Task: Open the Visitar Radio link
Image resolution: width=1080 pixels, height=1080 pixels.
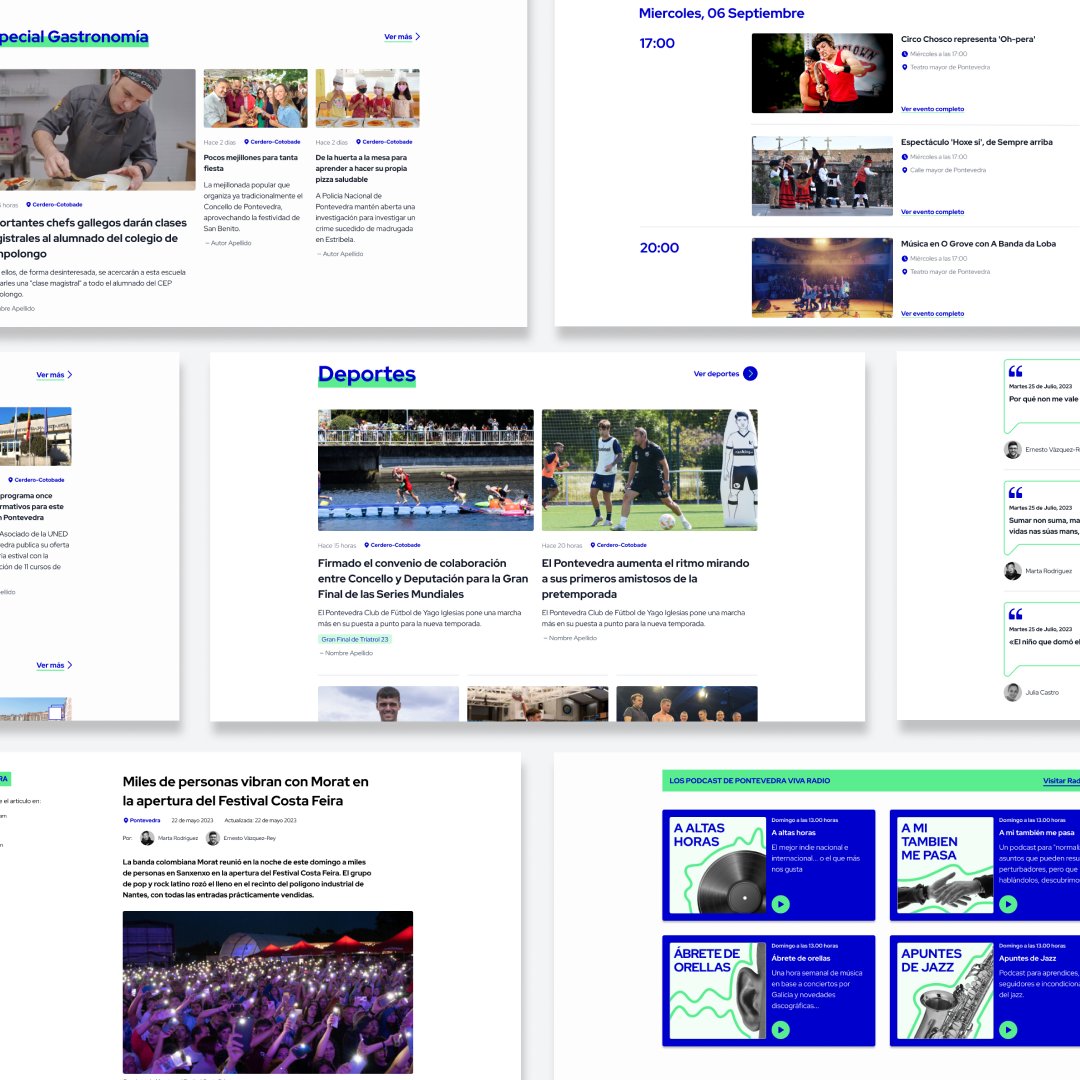Action: click(x=1062, y=778)
